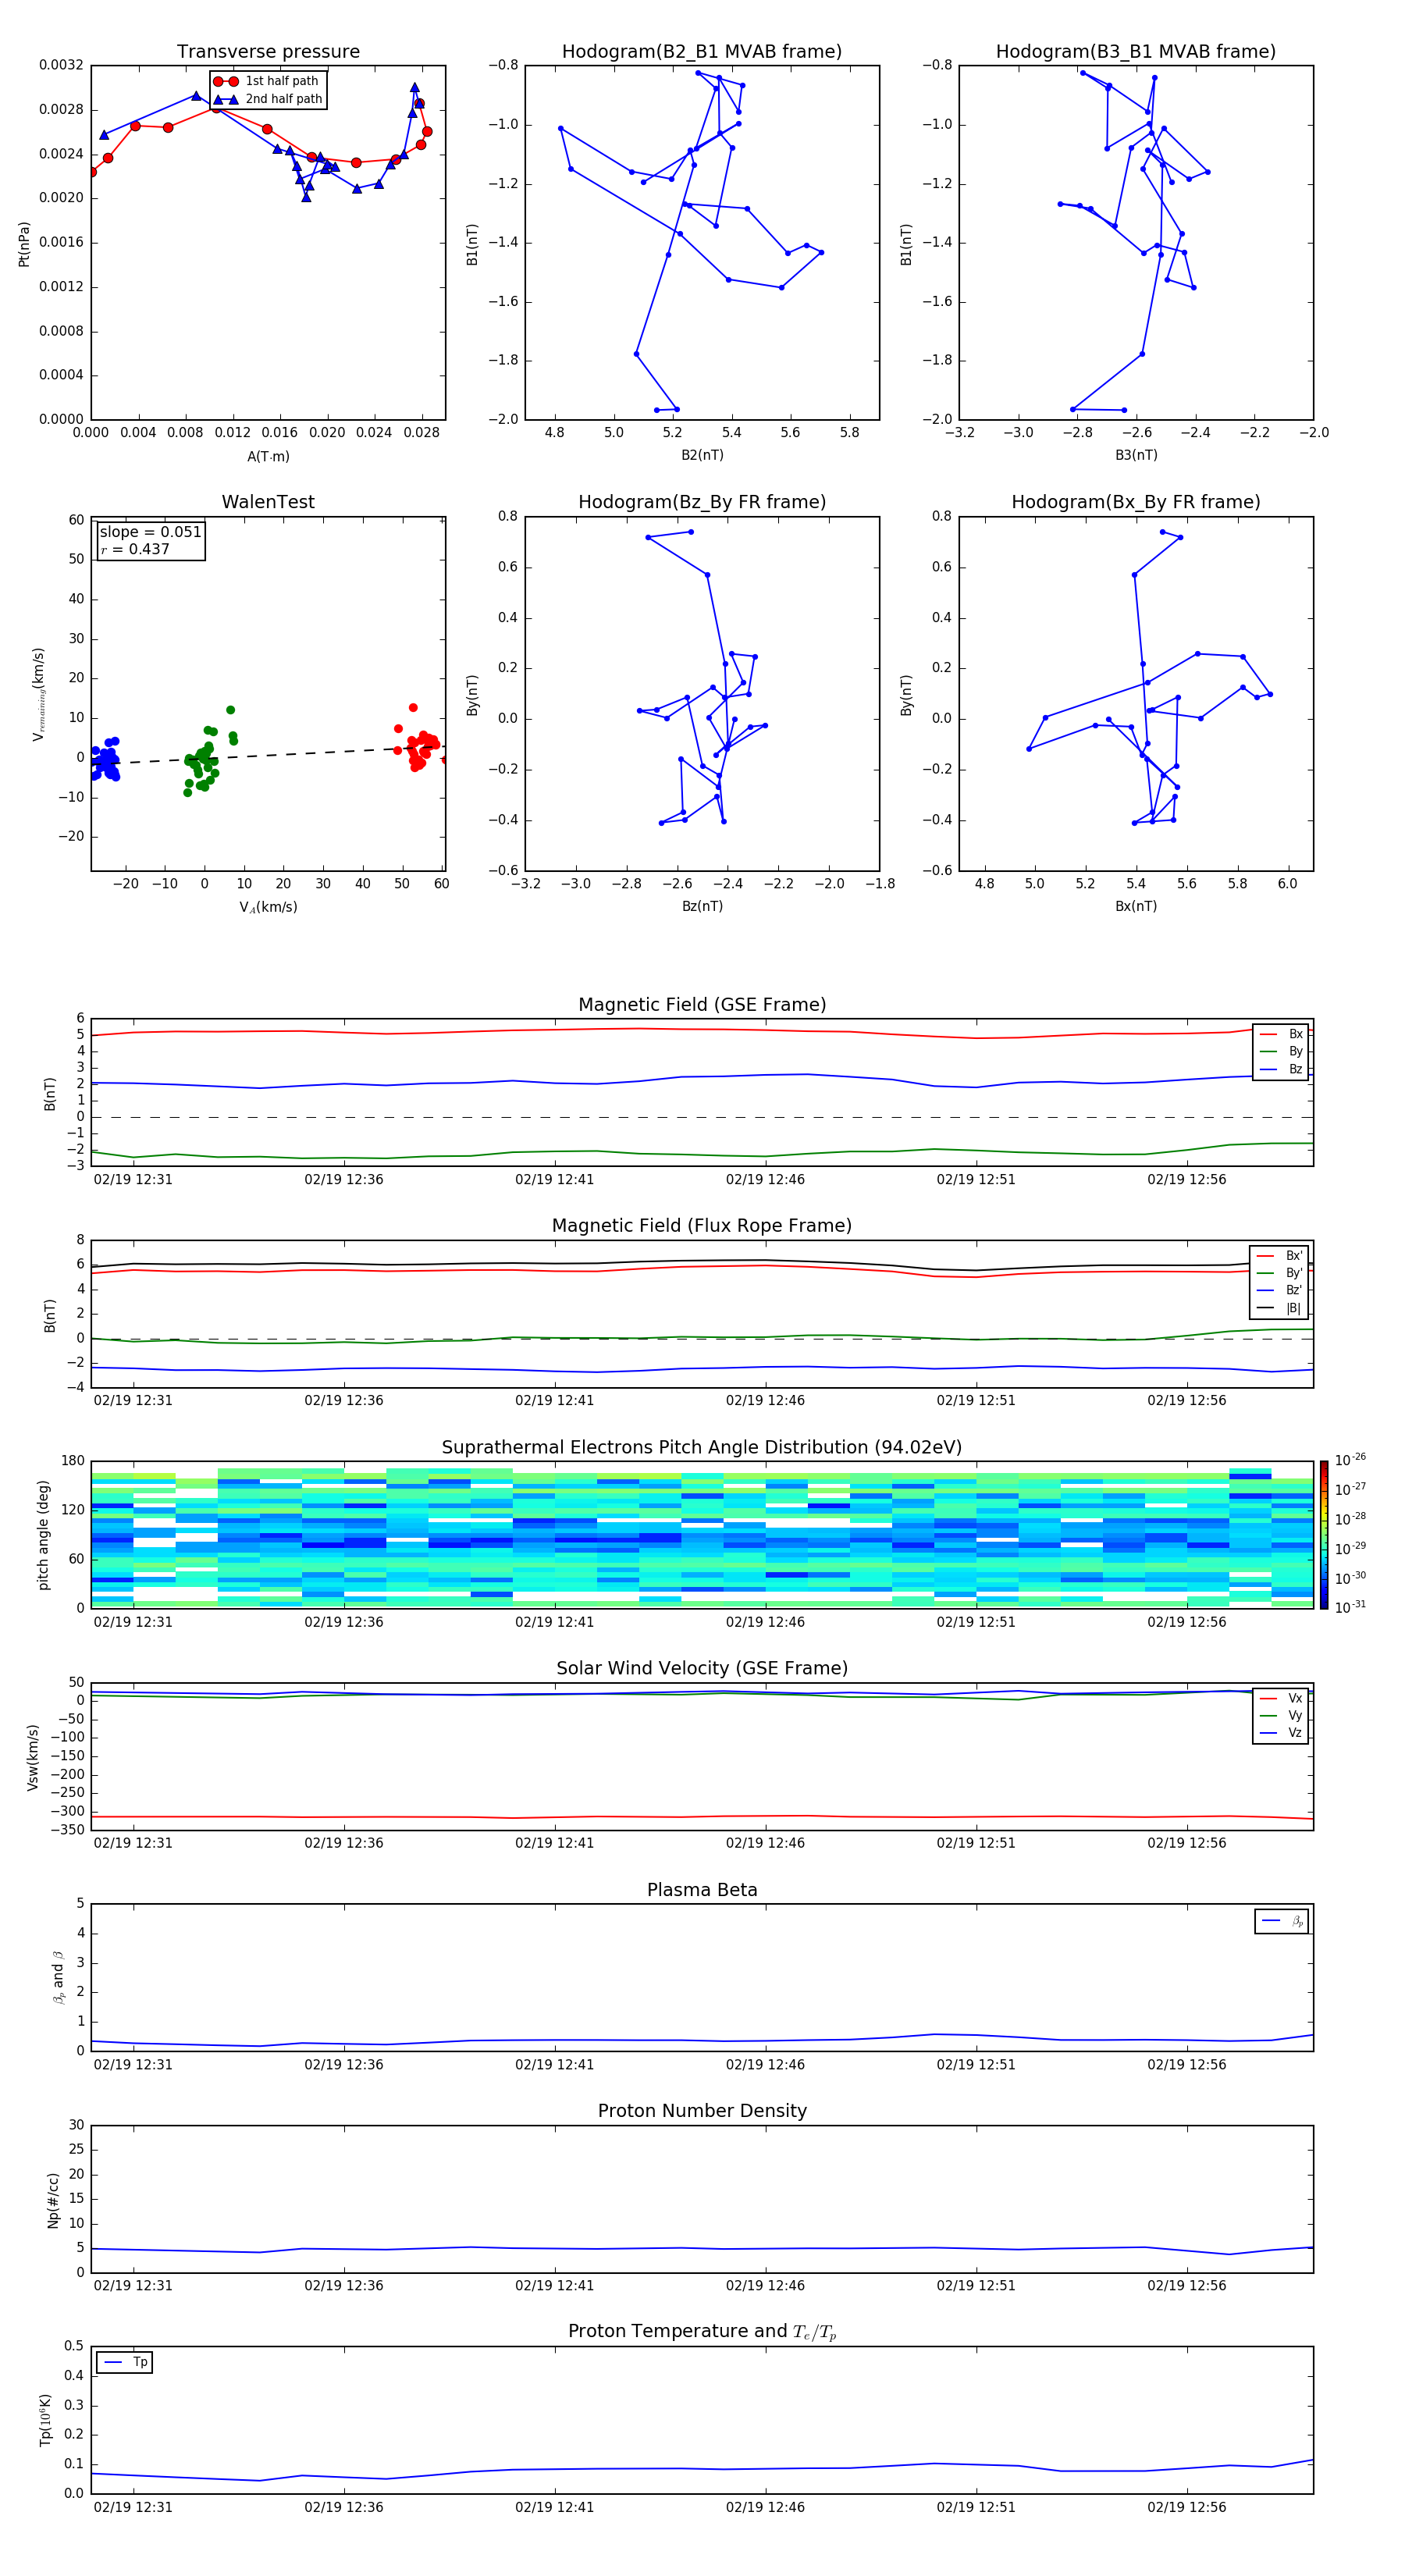Click '02/19 12:41' tick under GSE magnetic field
Image resolution: width=1405 pixels, height=2576 pixels.
[x=555, y=1180]
